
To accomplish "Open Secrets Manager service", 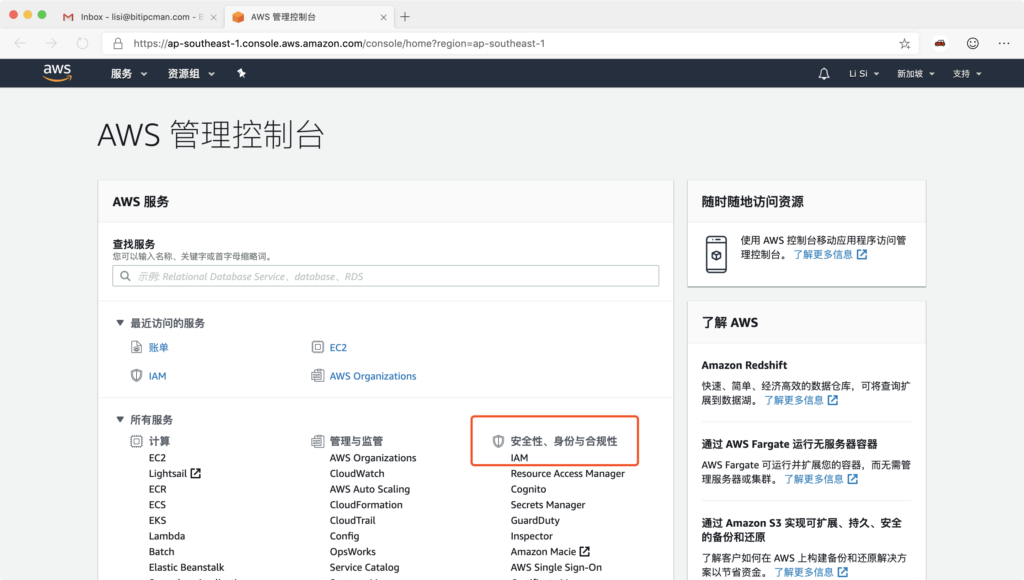I will pos(548,505).
